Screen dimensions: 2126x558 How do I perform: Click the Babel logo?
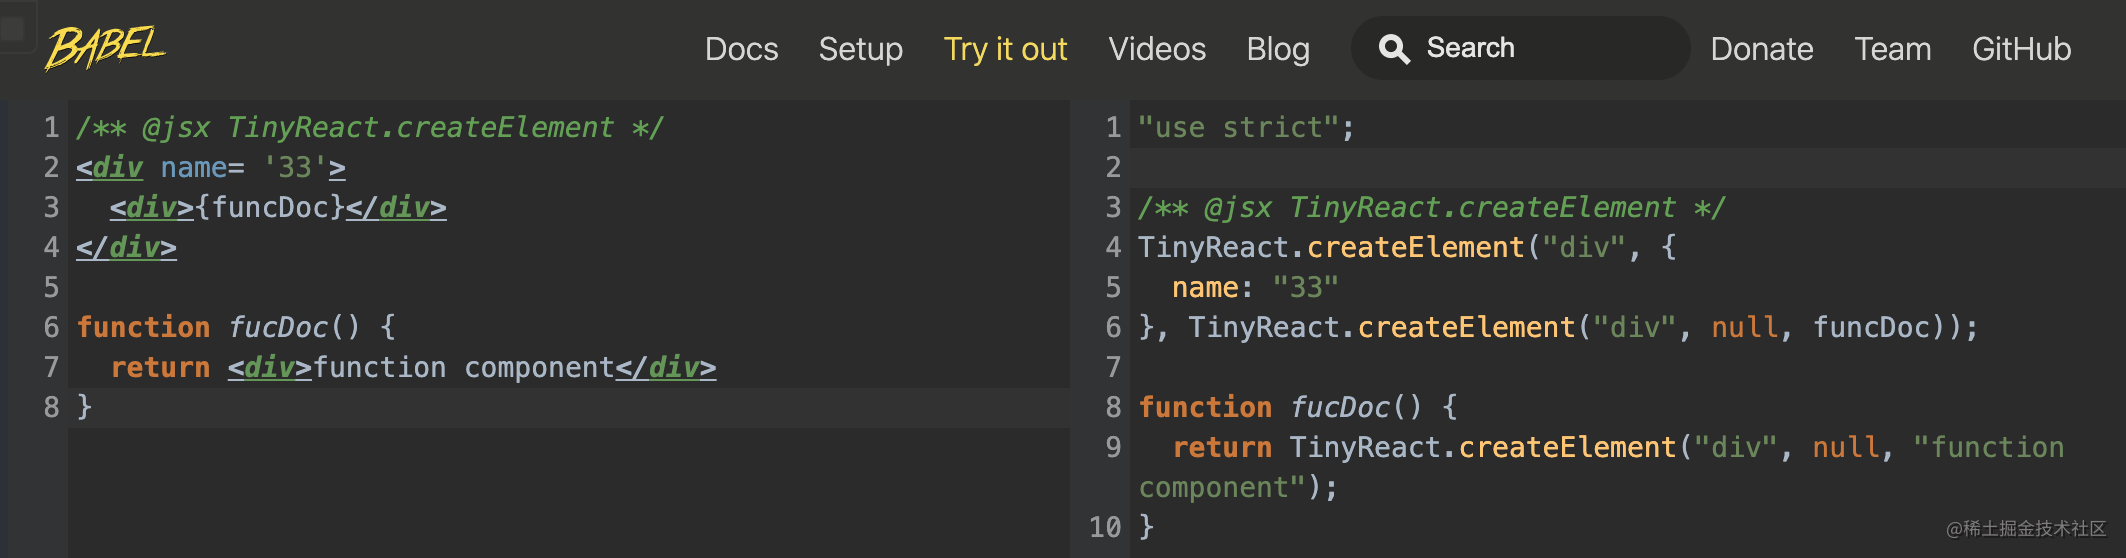(105, 47)
